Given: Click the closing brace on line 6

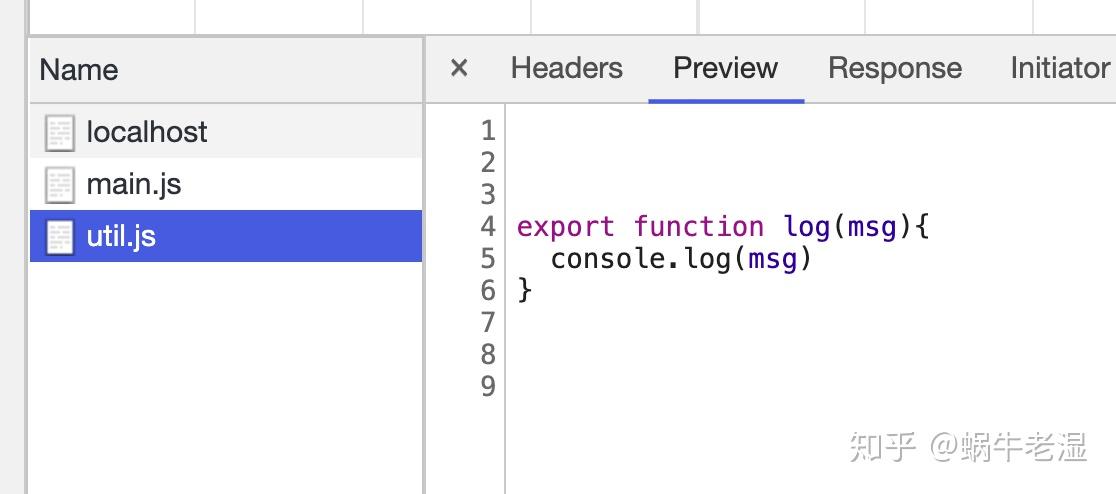Looking at the screenshot, I should pyautogui.click(x=525, y=291).
